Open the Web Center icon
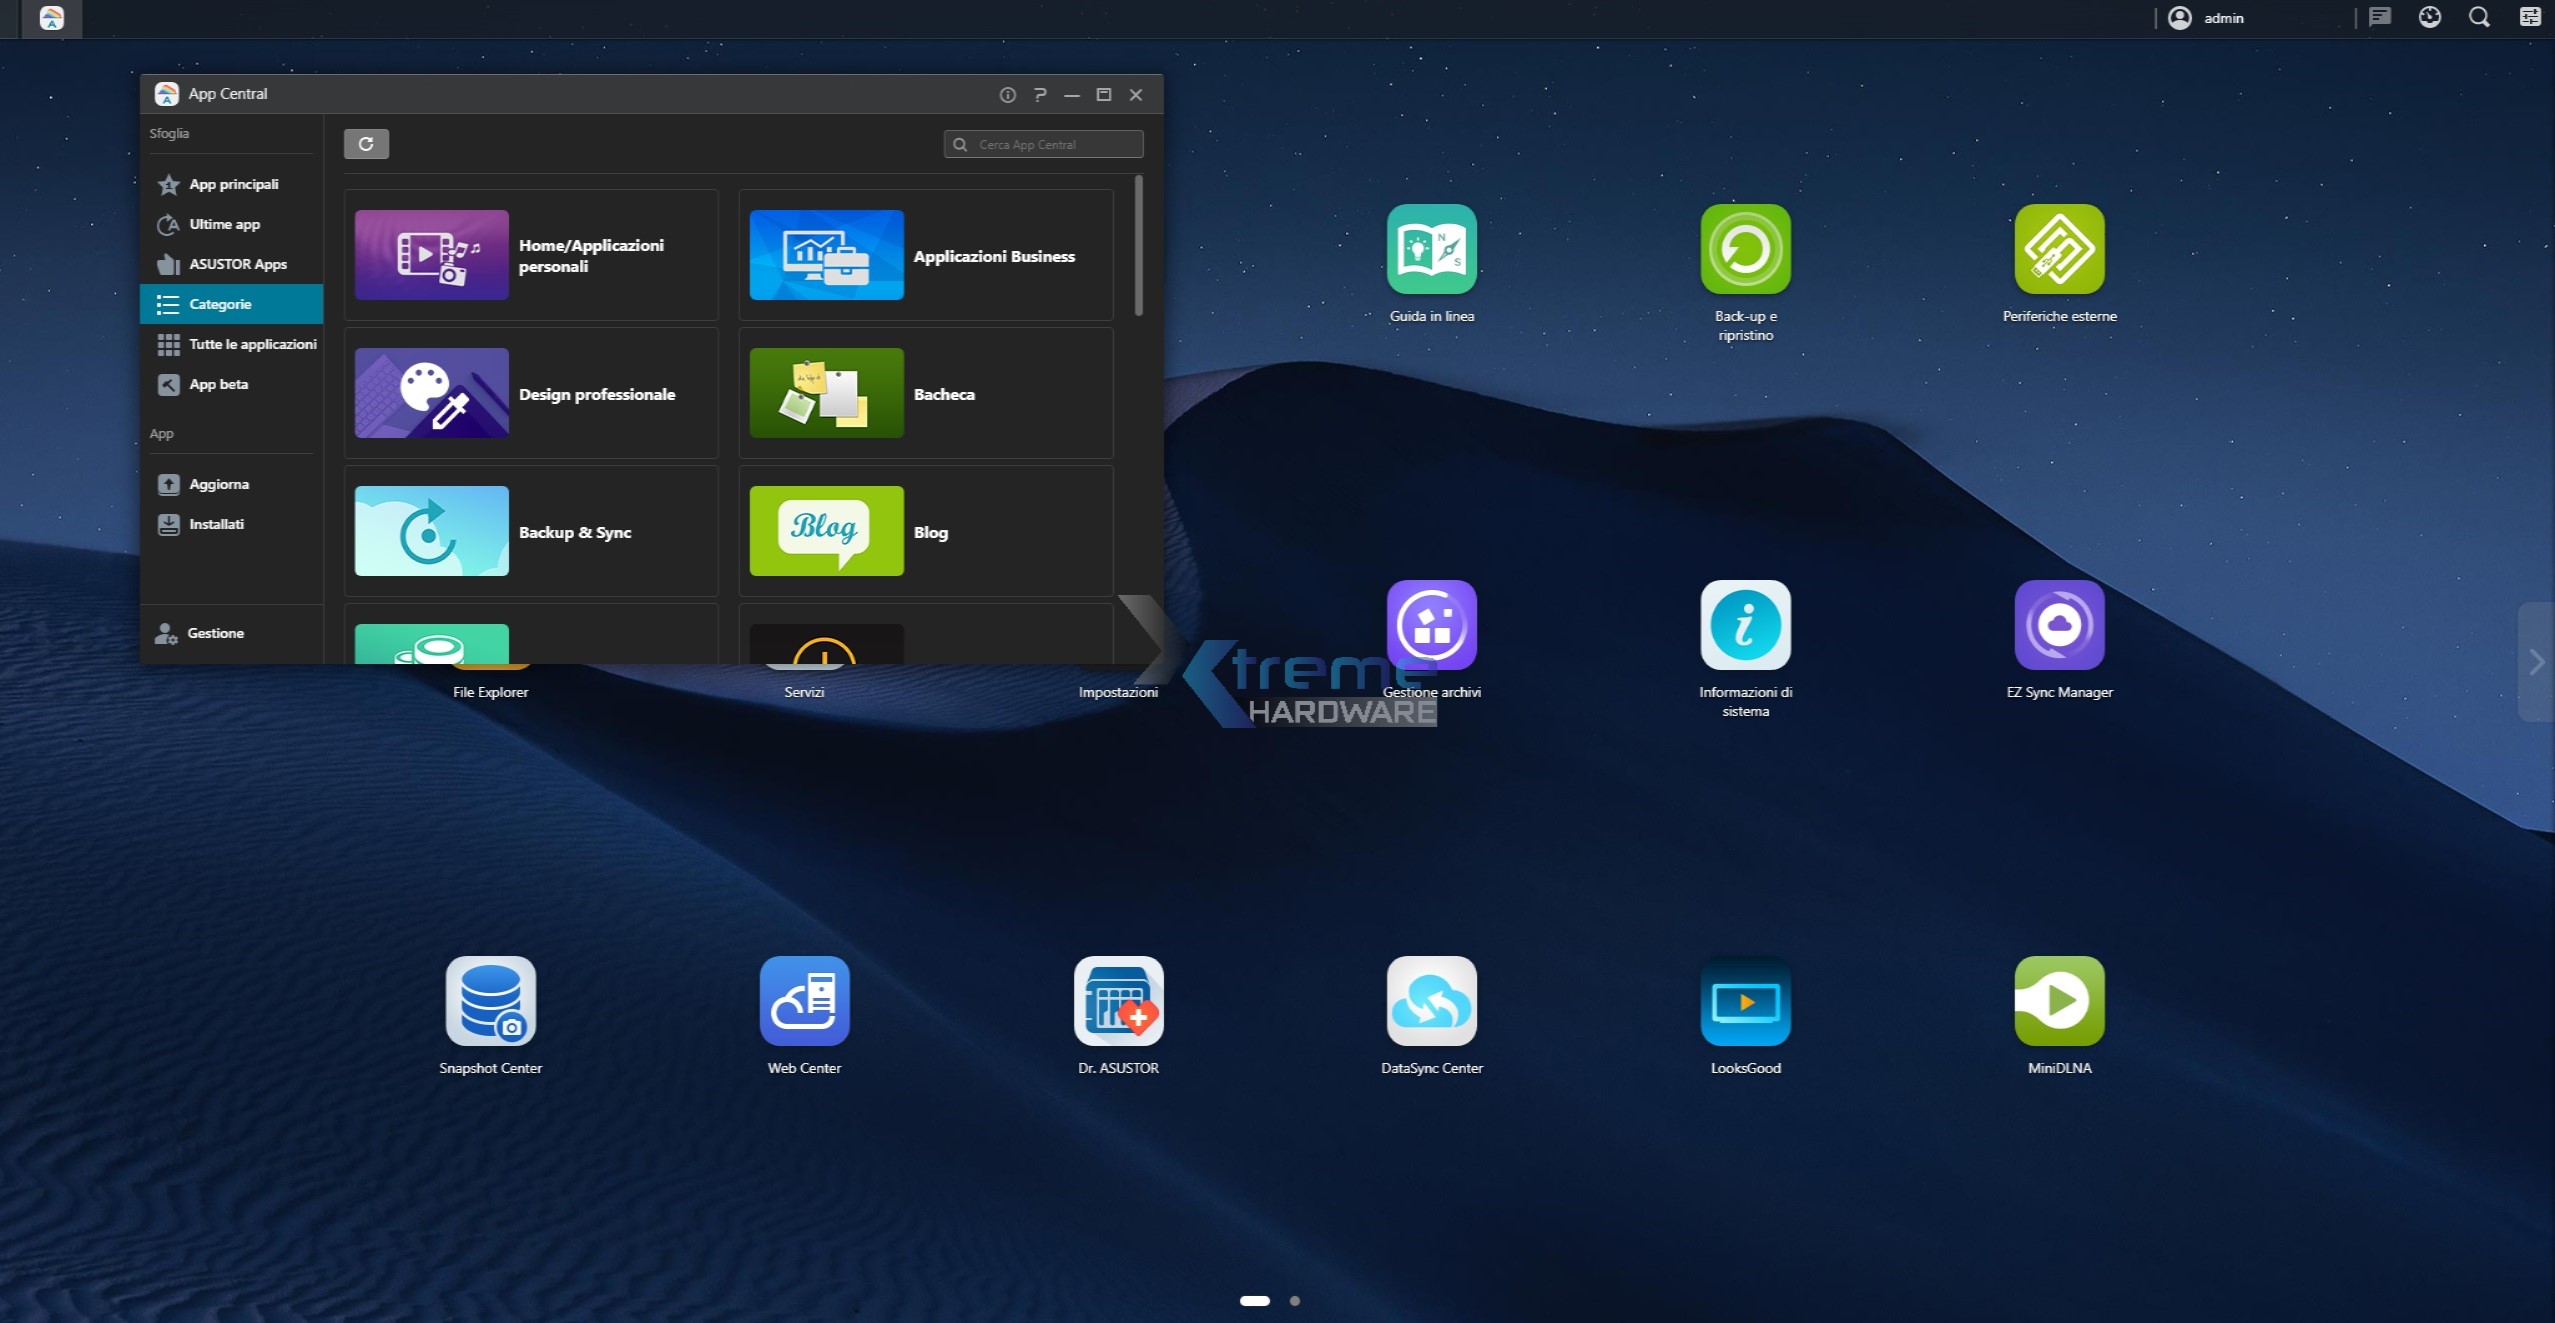This screenshot has width=2555, height=1323. (x=804, y=1001)
